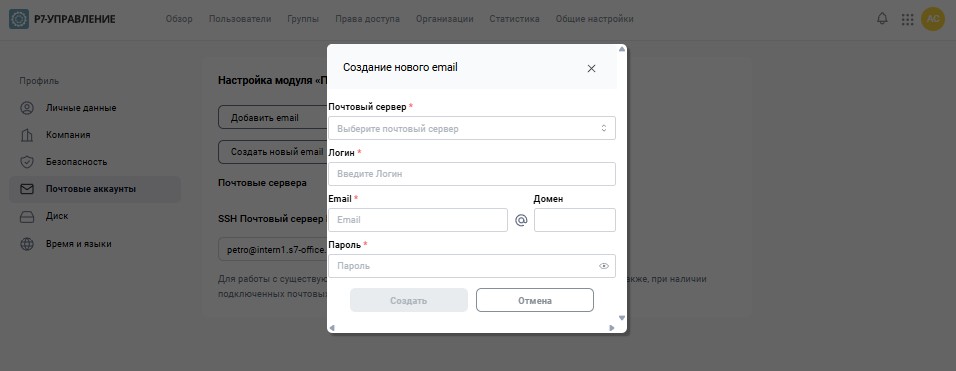The image size is (956, 371).
Task: Click the Отмена button
Action: (x=535, y=300)
